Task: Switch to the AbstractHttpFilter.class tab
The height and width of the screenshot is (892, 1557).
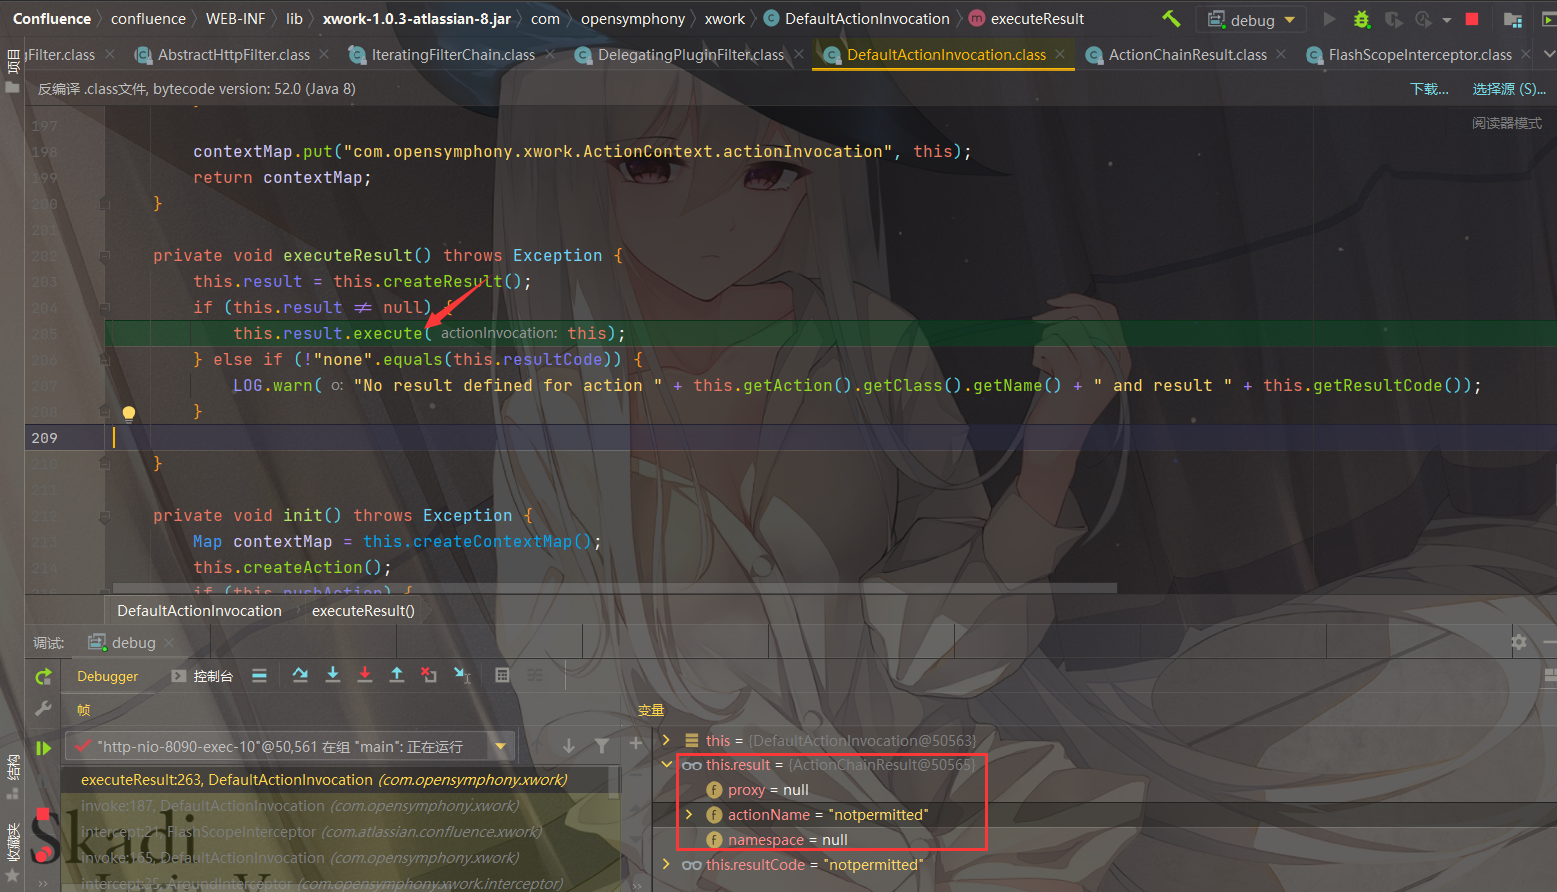Action: [233, 55]
